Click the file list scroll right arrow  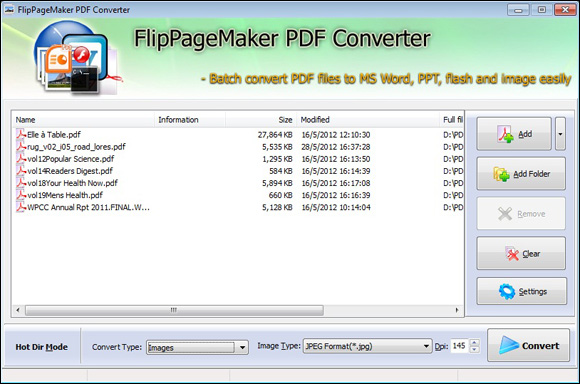(457, 310)
